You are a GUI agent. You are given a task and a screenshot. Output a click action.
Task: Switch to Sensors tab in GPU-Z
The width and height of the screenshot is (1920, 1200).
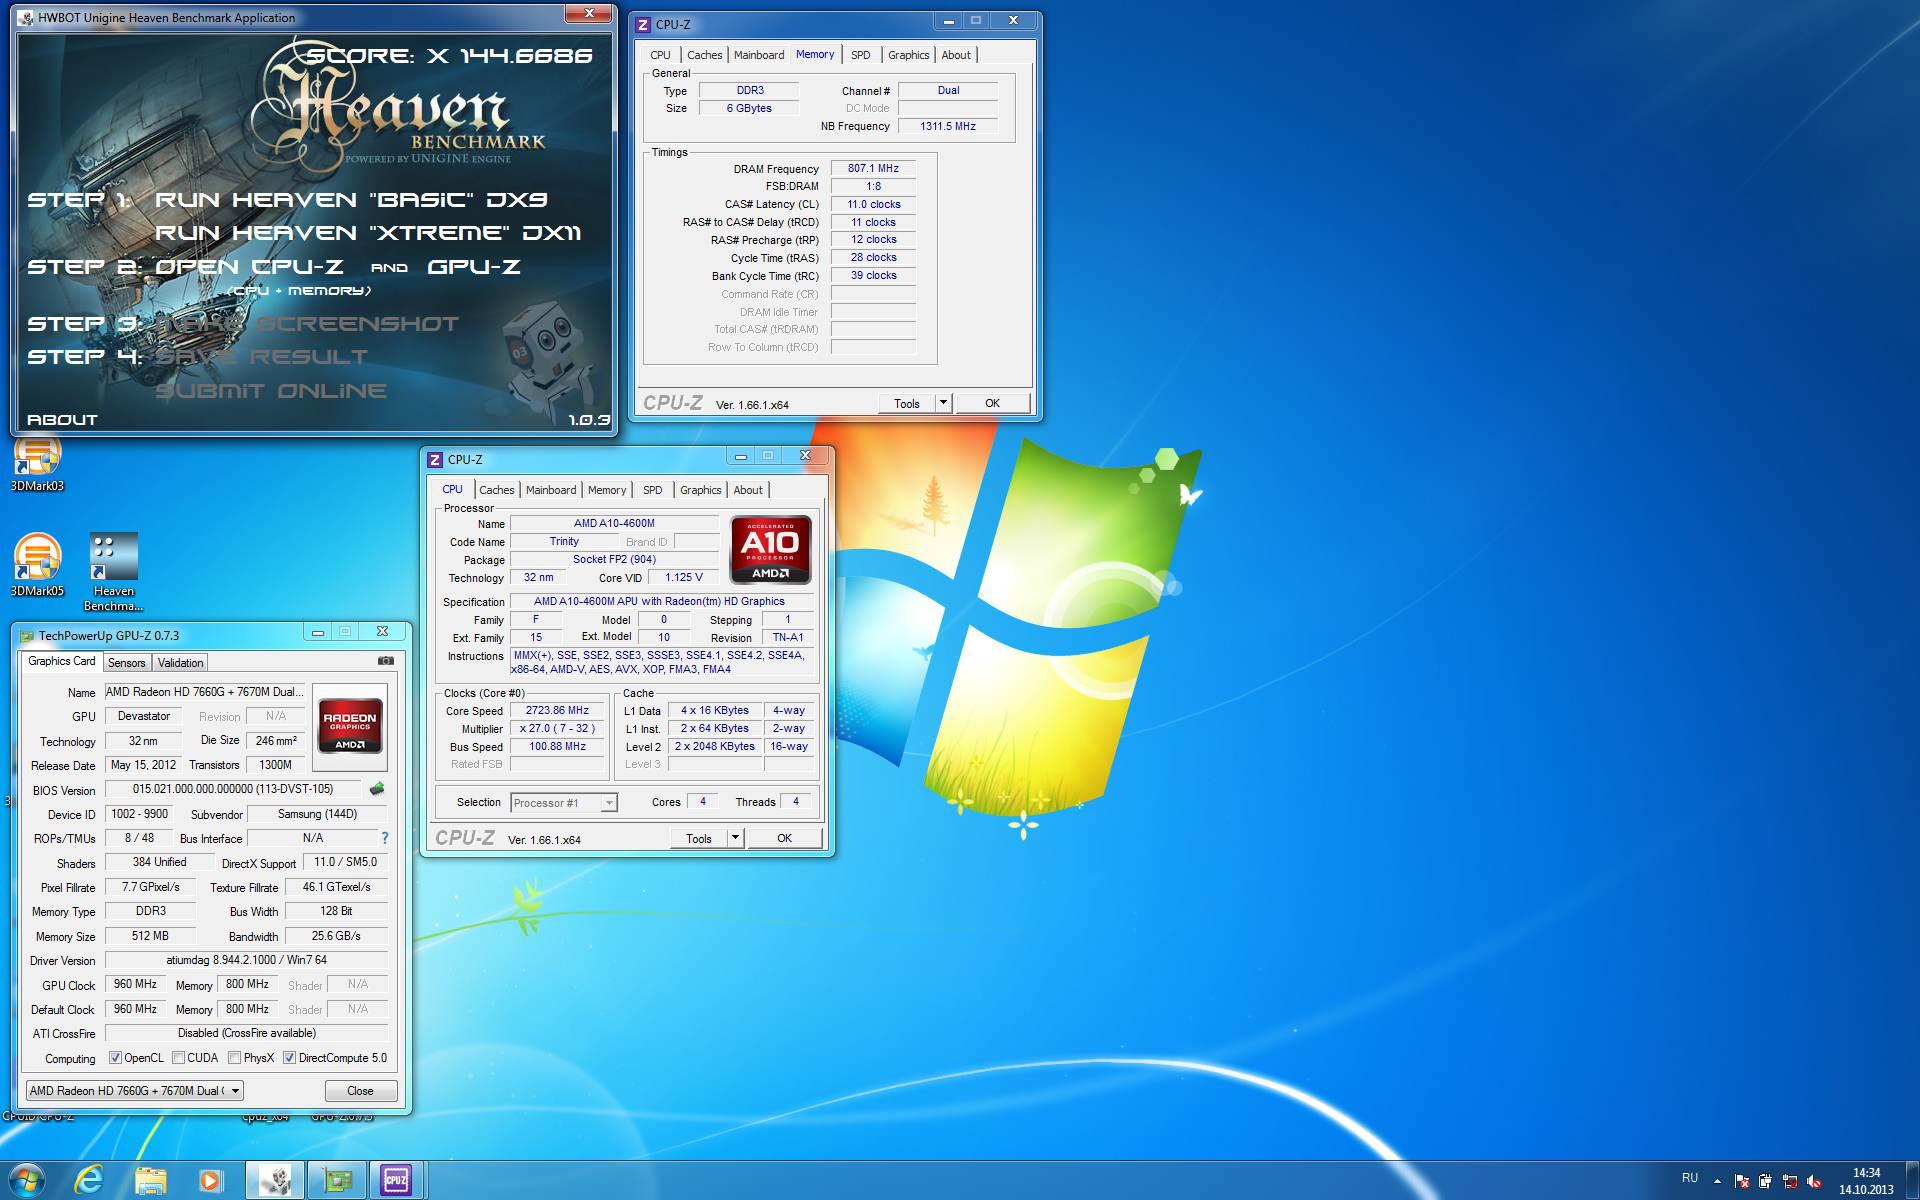click(x=127, y=663)
